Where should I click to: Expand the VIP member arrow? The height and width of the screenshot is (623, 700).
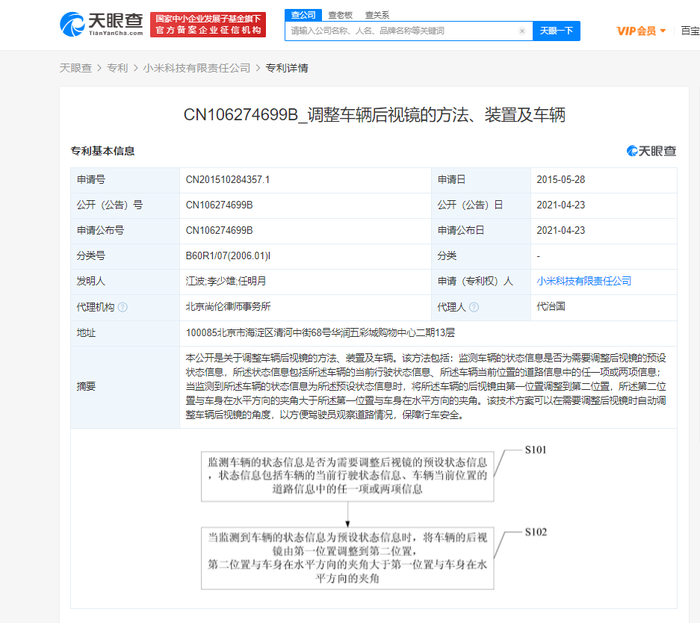click(663, 31)
